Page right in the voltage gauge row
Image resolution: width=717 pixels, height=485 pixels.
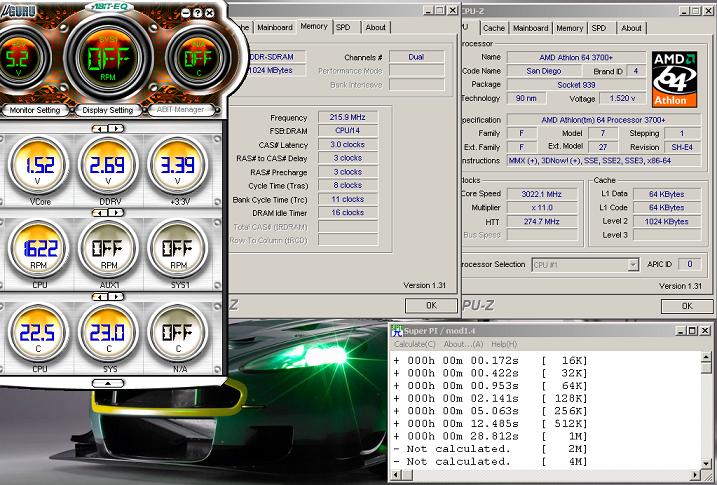[x=116, y=129]
